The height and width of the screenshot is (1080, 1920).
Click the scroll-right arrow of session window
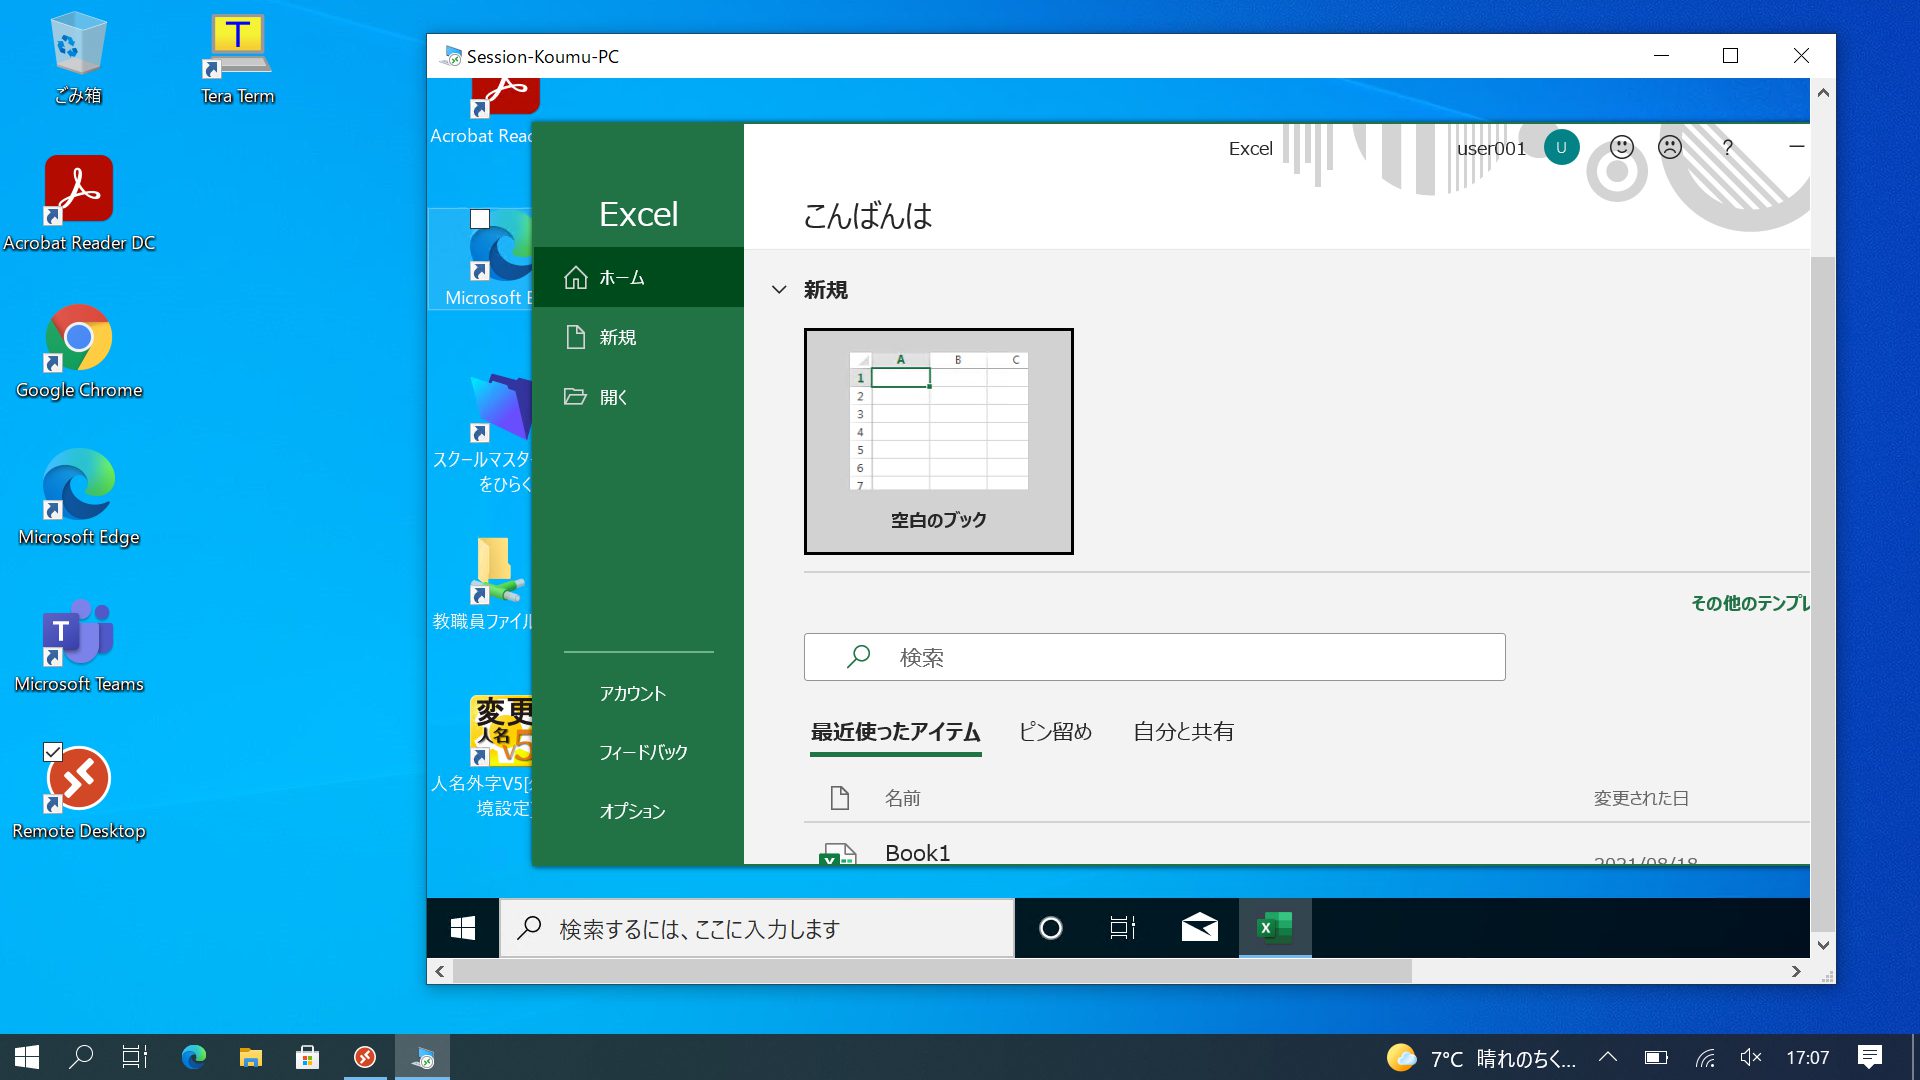pos(1796,971)
